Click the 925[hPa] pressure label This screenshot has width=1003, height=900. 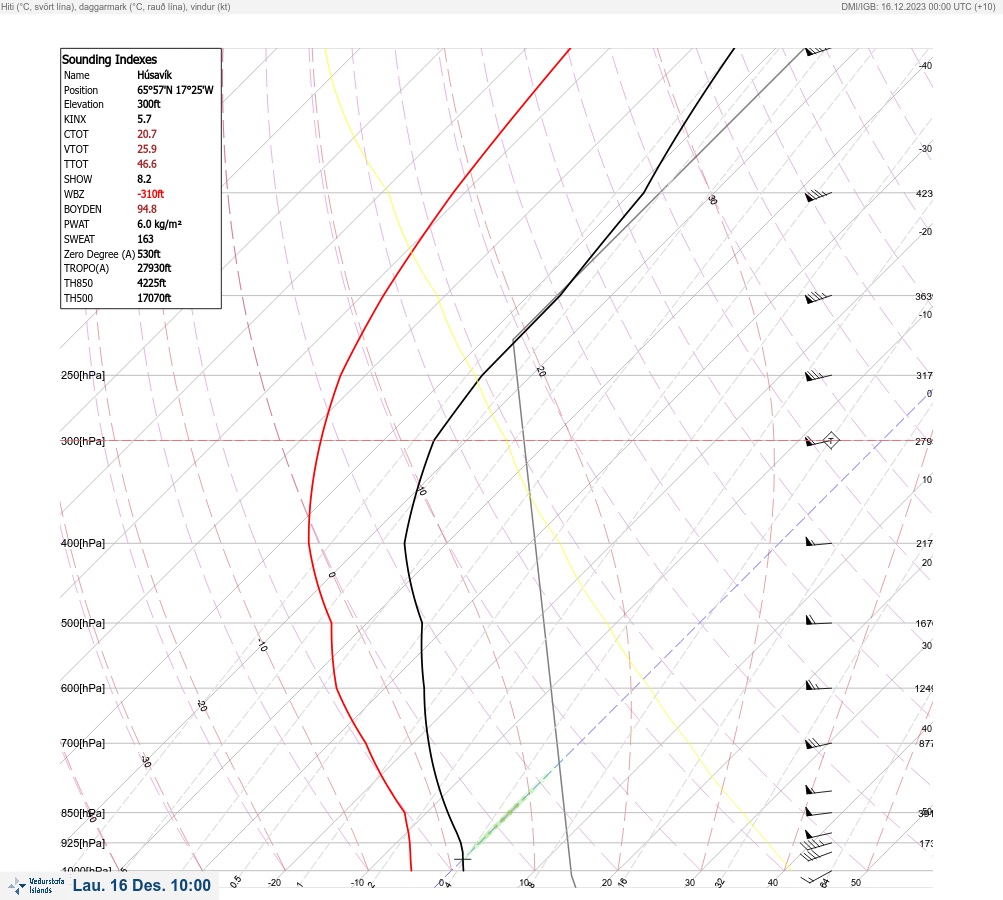pyautogui.click(x=83, y=843)
